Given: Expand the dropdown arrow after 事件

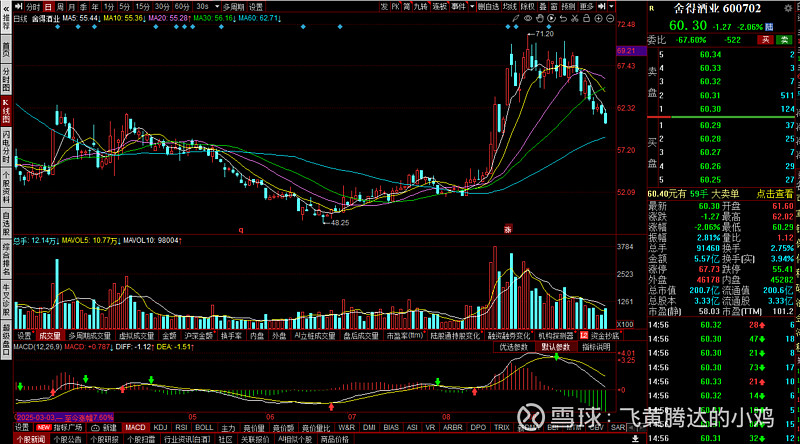Looking at the screenshot, I should pos(472,7).
